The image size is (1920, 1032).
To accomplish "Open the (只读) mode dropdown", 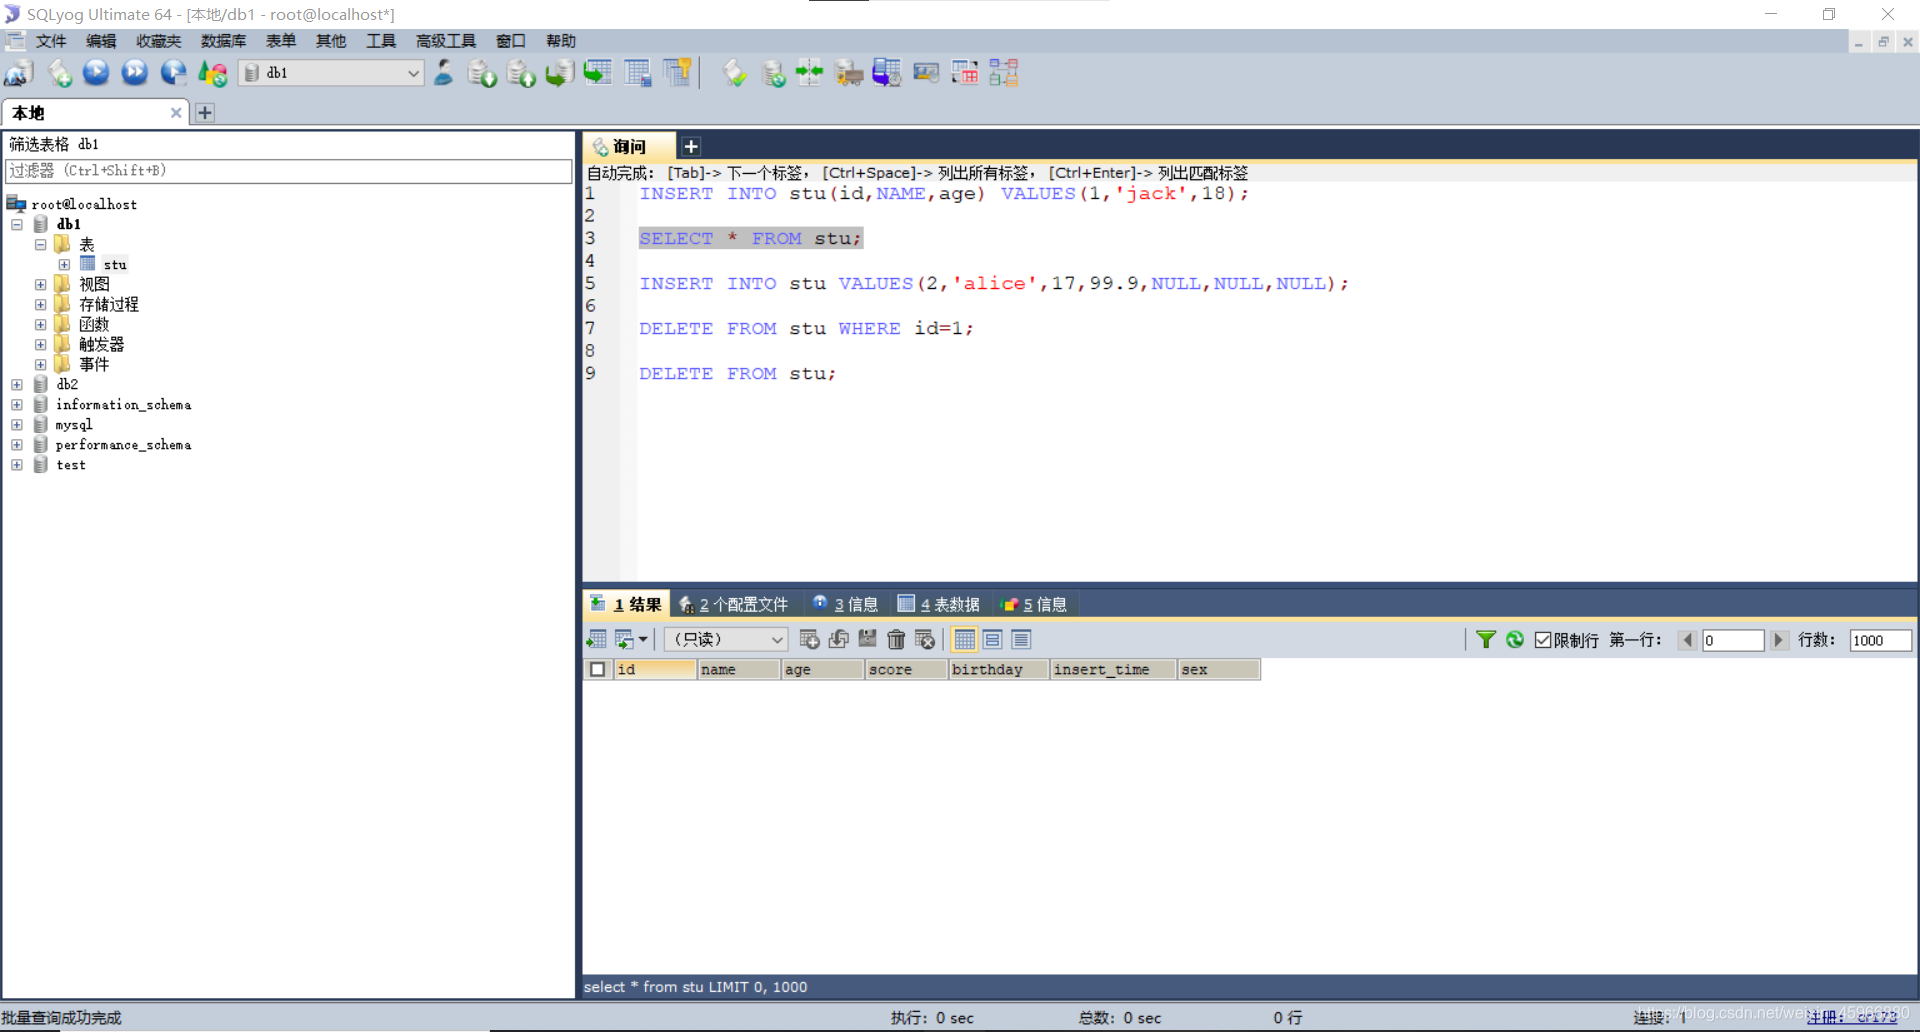I will click(x=726, y=640).
